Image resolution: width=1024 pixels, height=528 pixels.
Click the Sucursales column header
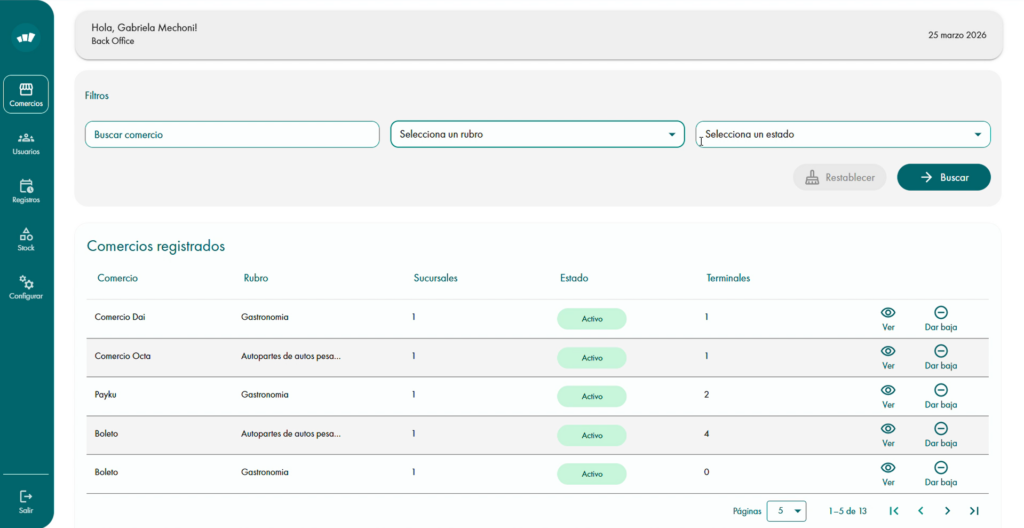click(x=436, y=278)
